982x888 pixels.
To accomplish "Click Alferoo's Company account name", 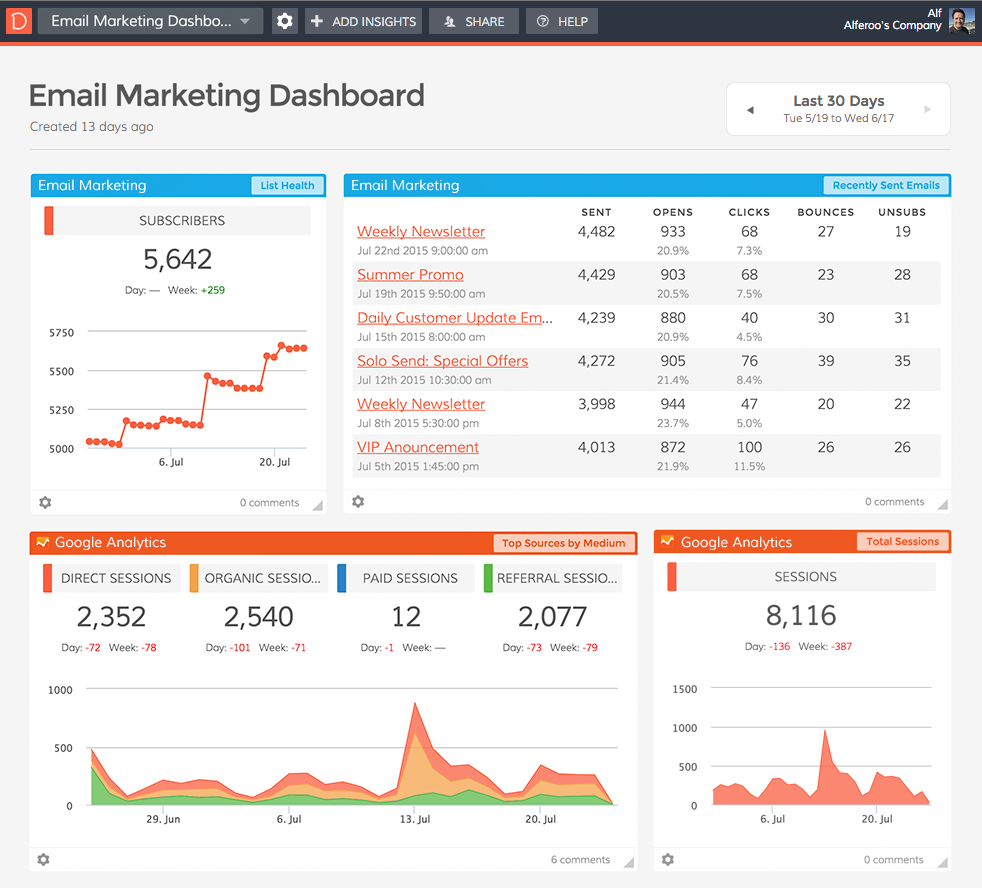I will tap(892, 26).
